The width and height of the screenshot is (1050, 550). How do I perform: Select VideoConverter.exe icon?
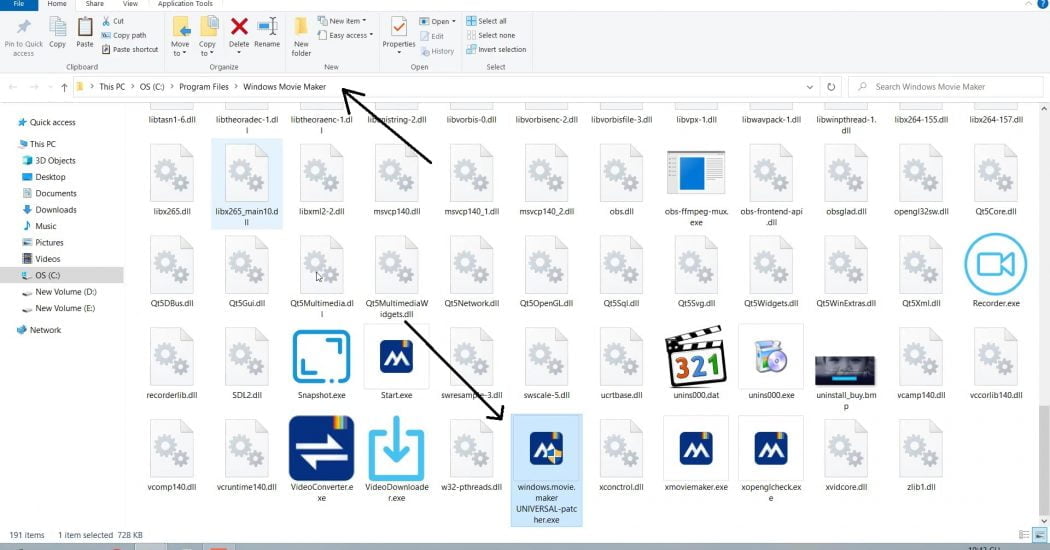coord(321,448)
